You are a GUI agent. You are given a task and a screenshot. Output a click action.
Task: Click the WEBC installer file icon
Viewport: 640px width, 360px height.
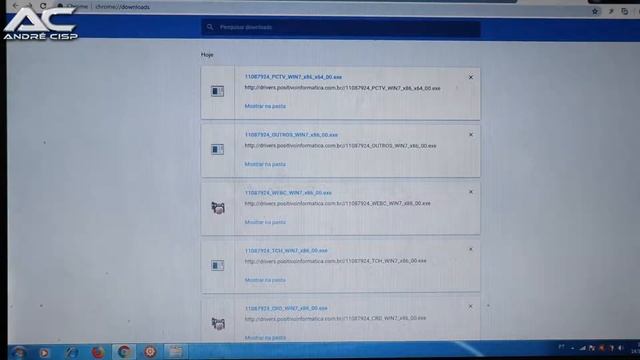click(x=218, y=207)
